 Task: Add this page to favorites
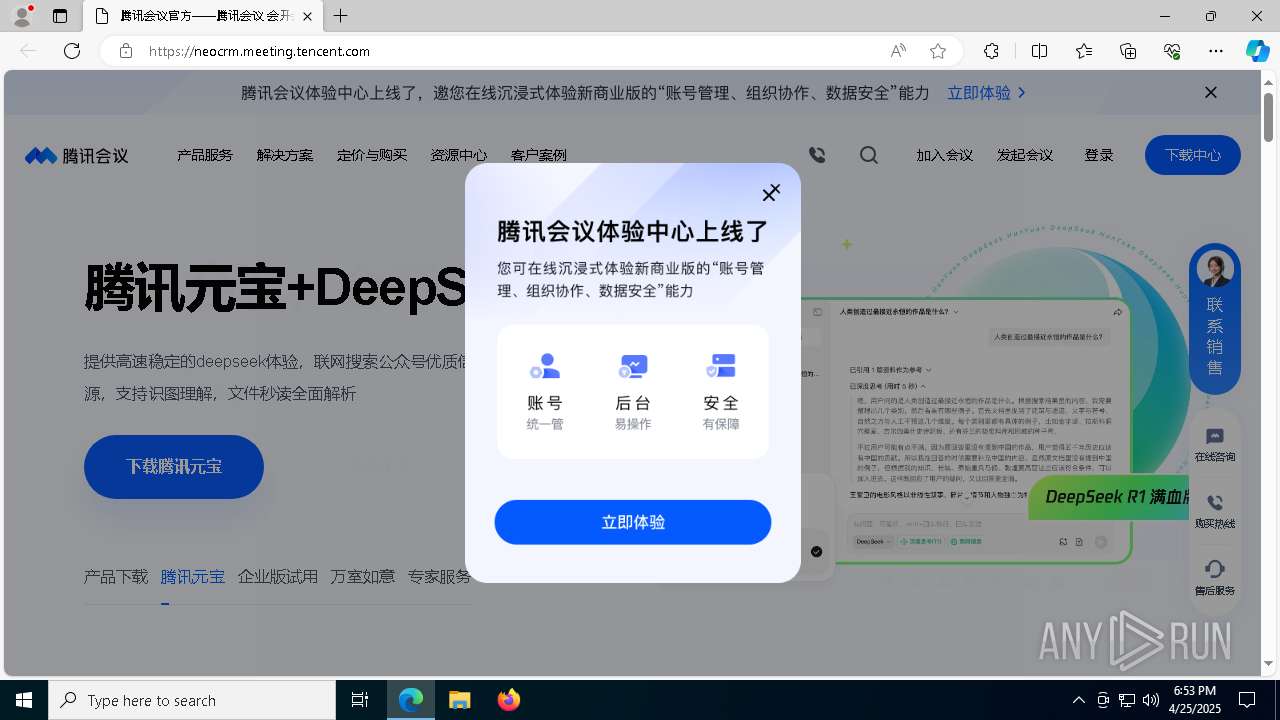tap(938, 51)
